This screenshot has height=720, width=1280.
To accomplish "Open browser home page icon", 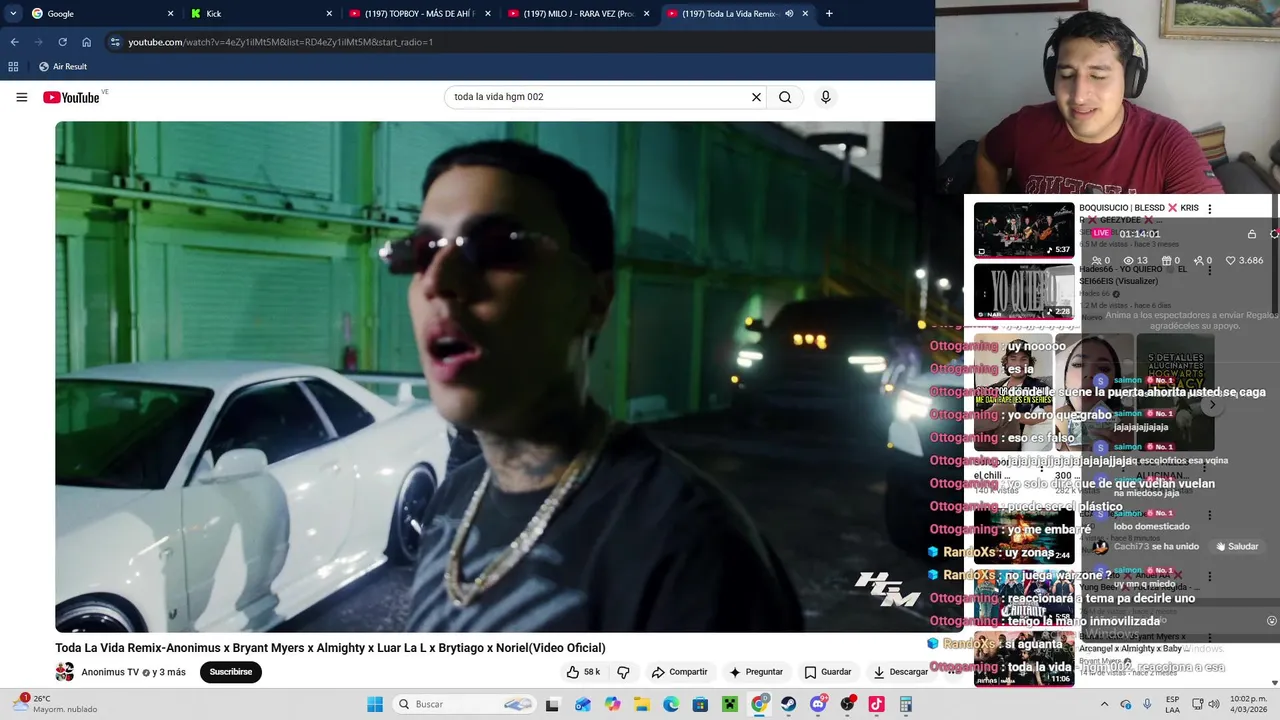I will tap(86, 42).
